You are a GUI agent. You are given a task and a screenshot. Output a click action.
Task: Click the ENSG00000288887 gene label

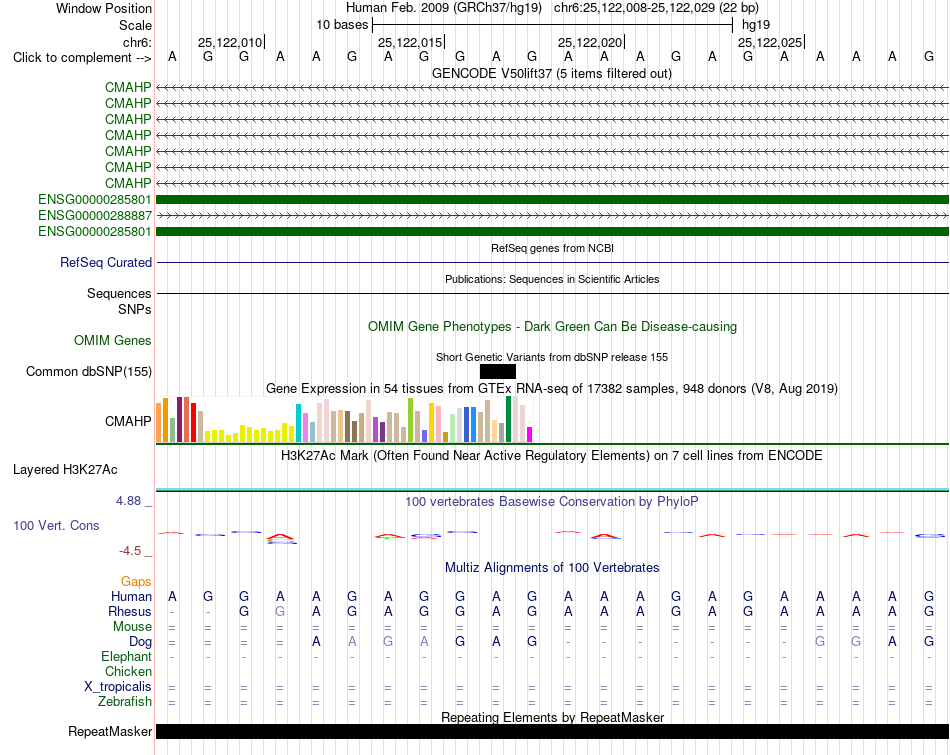coord(95,215)
